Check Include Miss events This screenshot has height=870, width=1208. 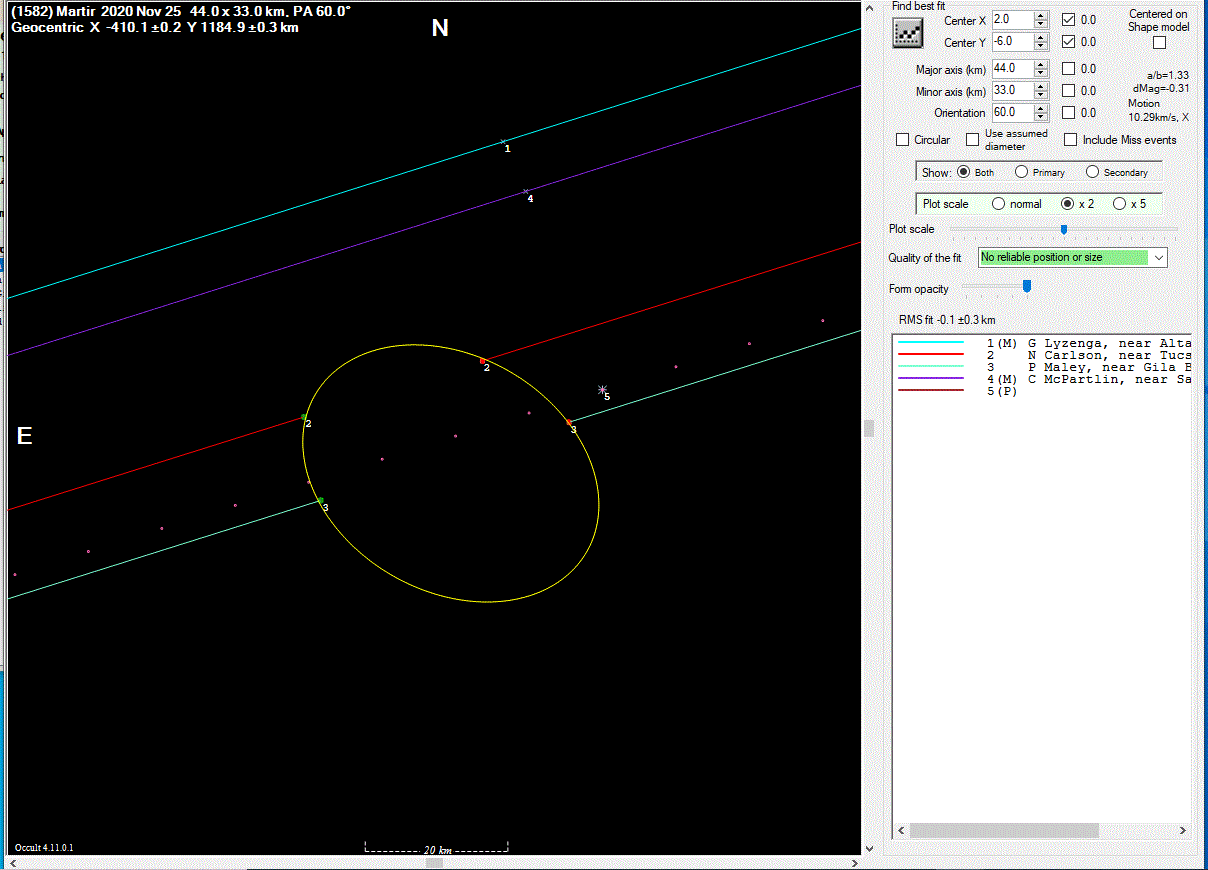(1070, 140)
